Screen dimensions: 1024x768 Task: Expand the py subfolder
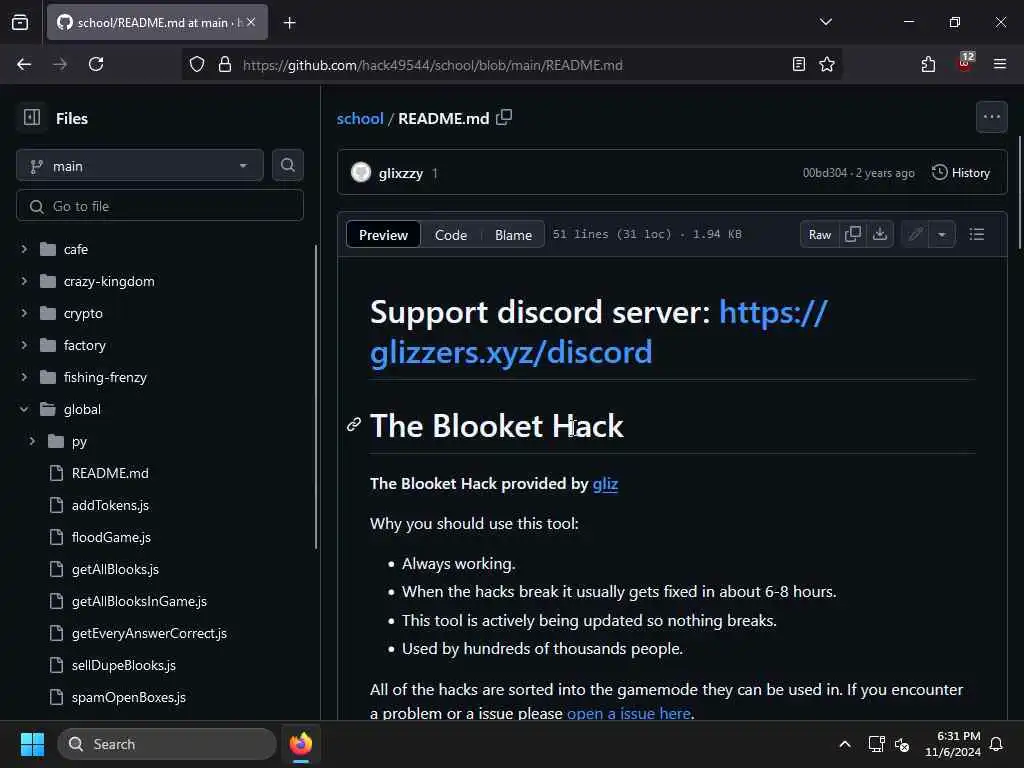pyautogui.click(x=32, y=441)
